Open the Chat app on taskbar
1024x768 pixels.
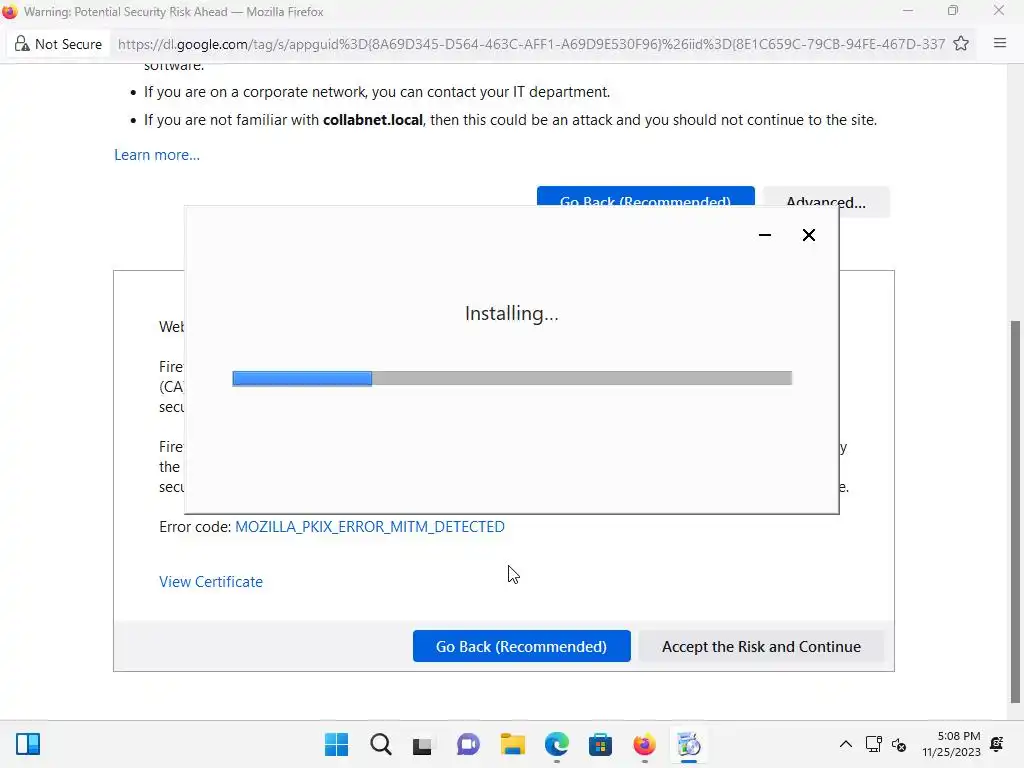coord(468,744)
